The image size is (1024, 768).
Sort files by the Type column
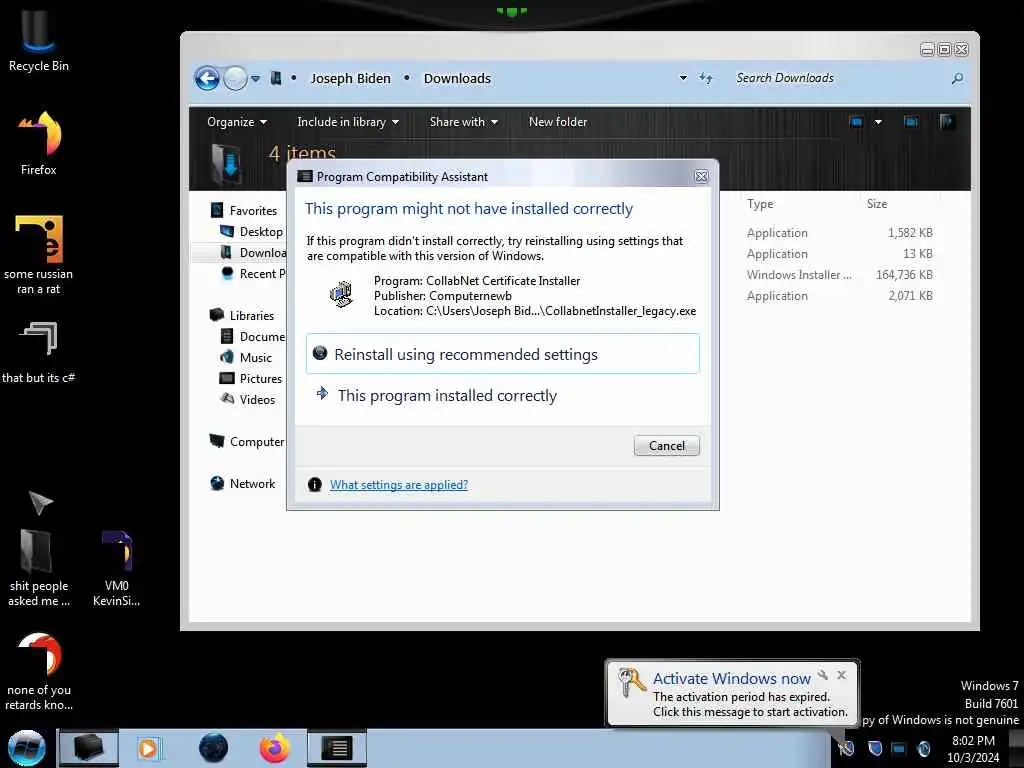(x=760, y=204)
